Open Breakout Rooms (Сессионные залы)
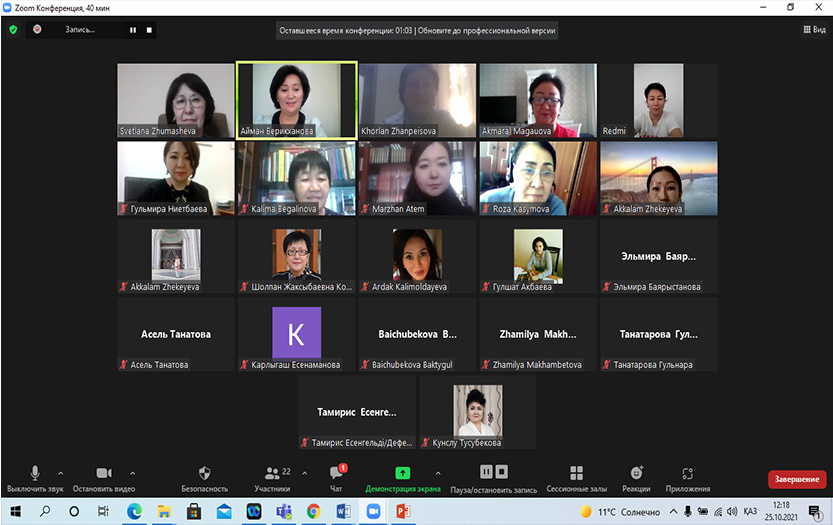 (576, 477)
